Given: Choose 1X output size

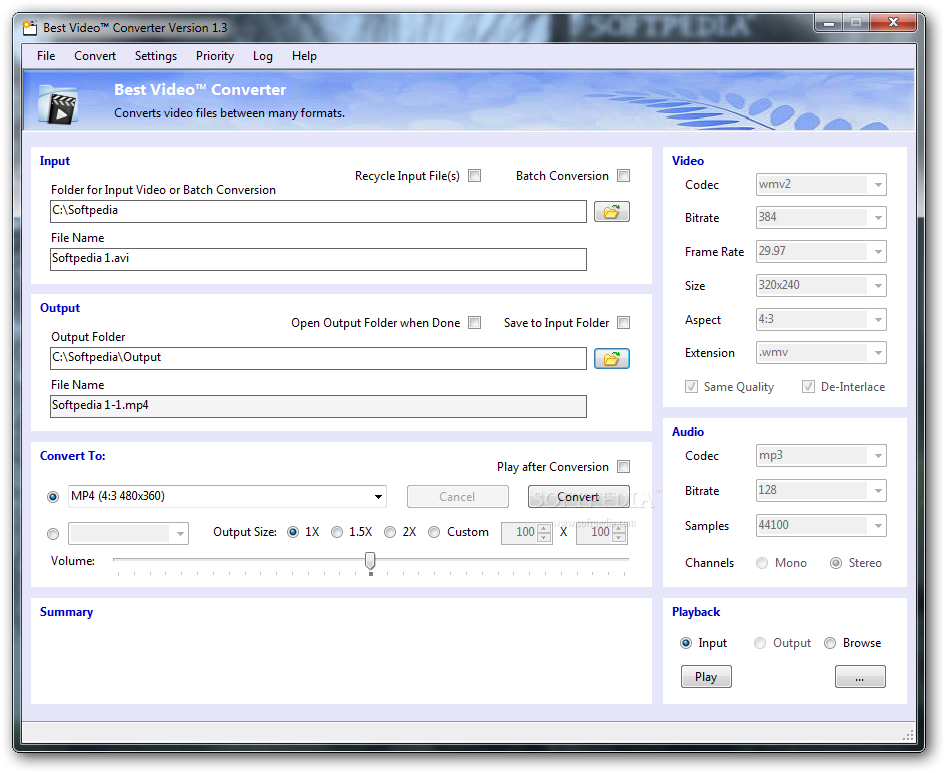Looking at the screenshot, I should coord(293,532).
